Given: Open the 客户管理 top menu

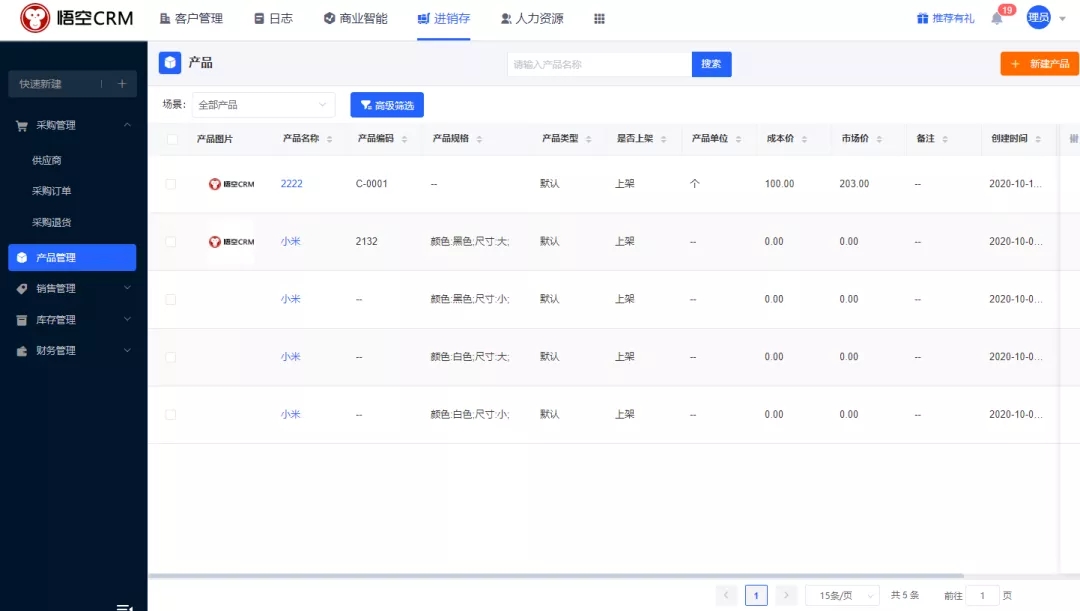Looking at the screenshot, I should pyautogui.click(x=191, y=19).
